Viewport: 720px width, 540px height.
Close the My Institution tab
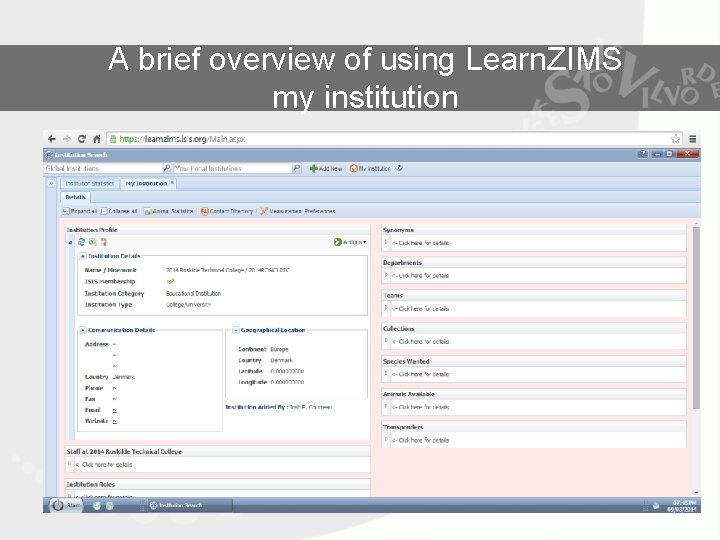coord(172,183)
